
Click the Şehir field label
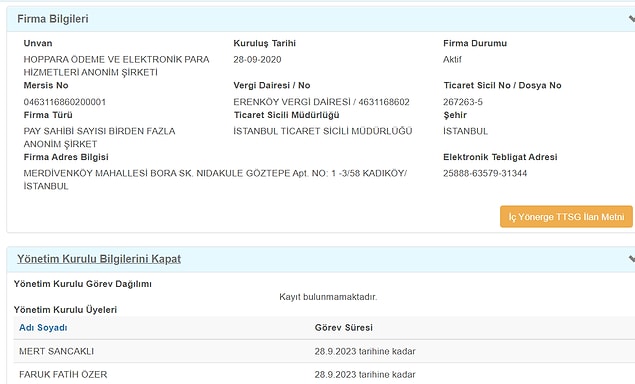(455, 115)
